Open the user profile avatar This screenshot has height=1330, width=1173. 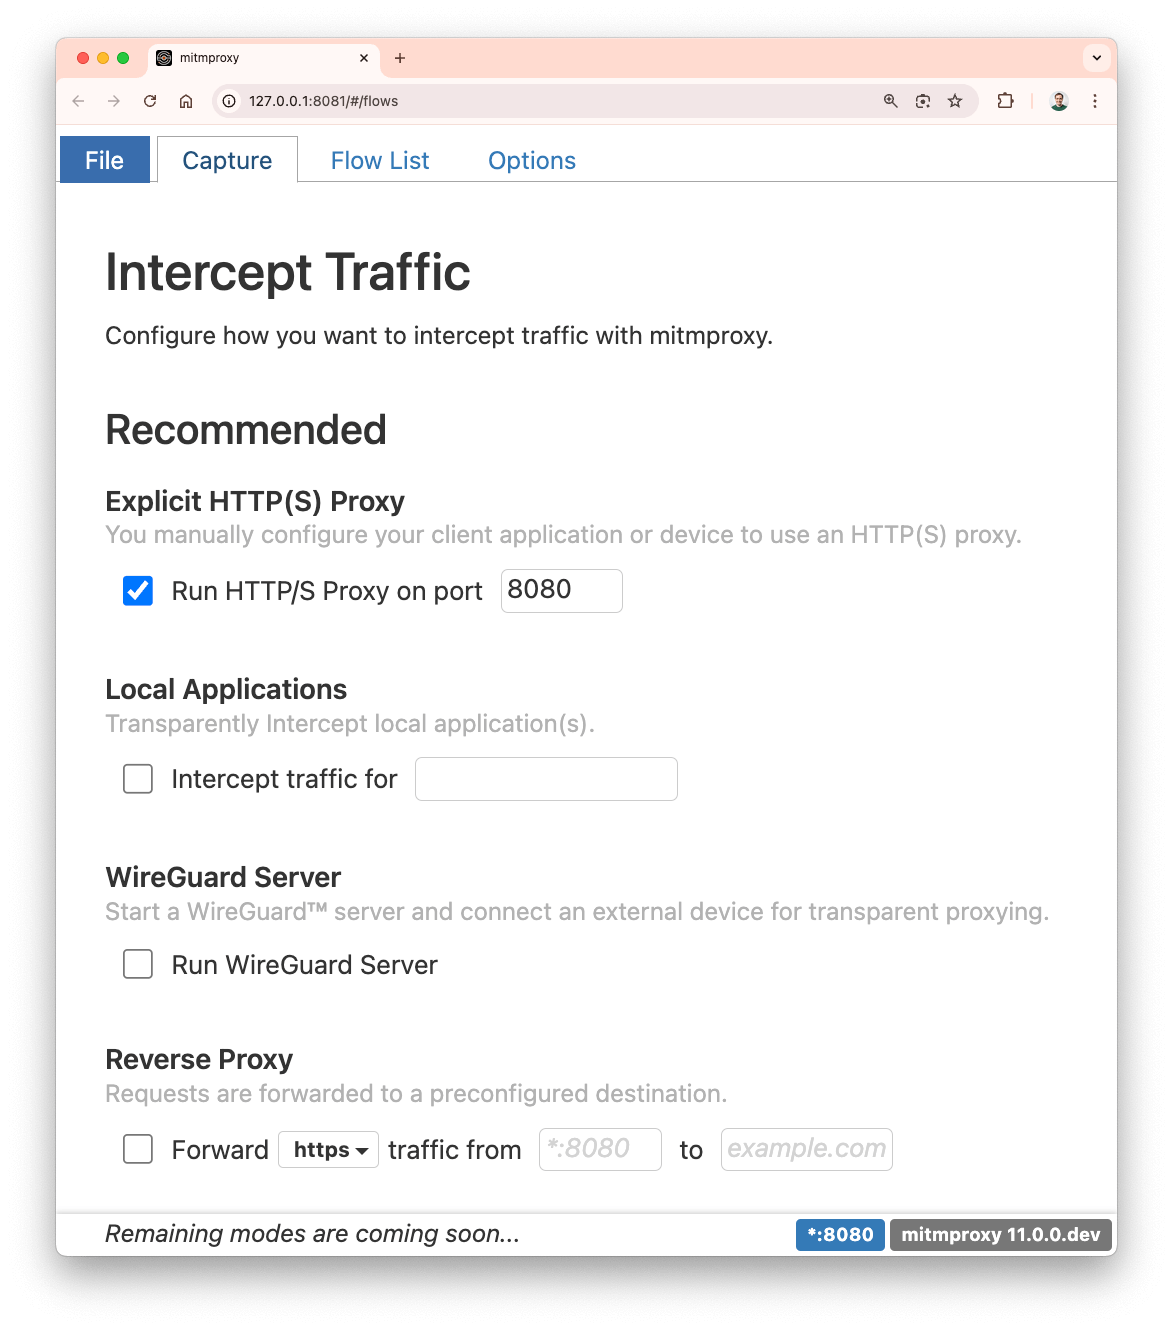click(x=1059, y=101)
